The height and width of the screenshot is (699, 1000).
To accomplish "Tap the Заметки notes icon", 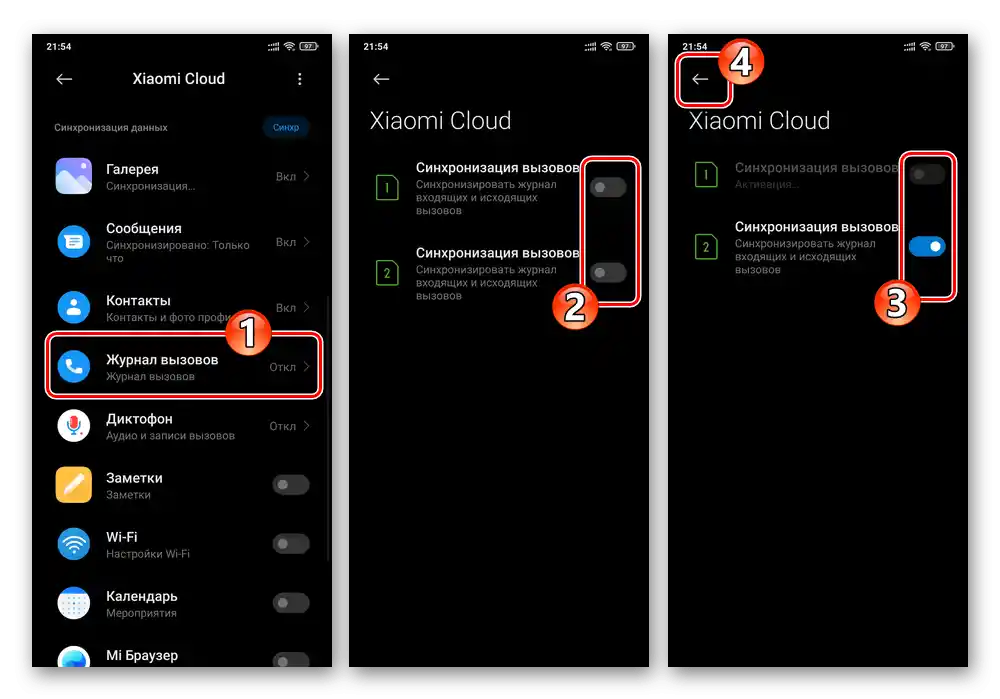I will coord(73,485).
